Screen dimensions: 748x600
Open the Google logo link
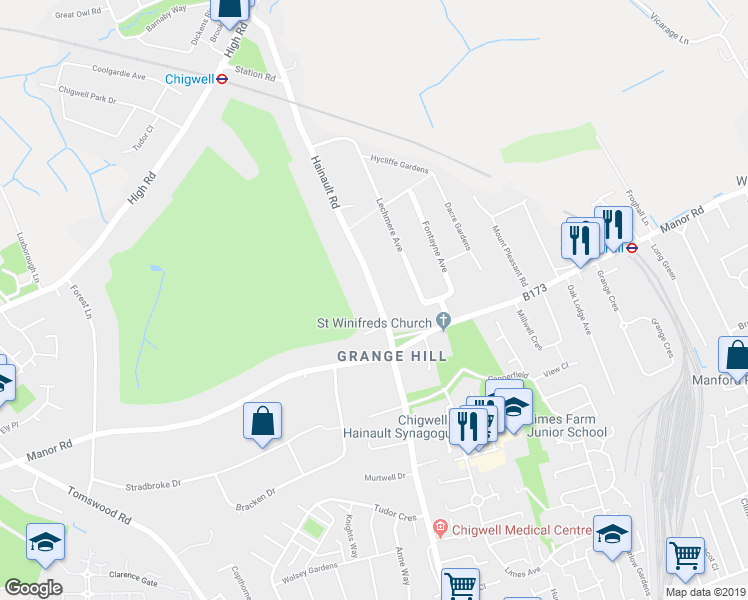(33, 588)
